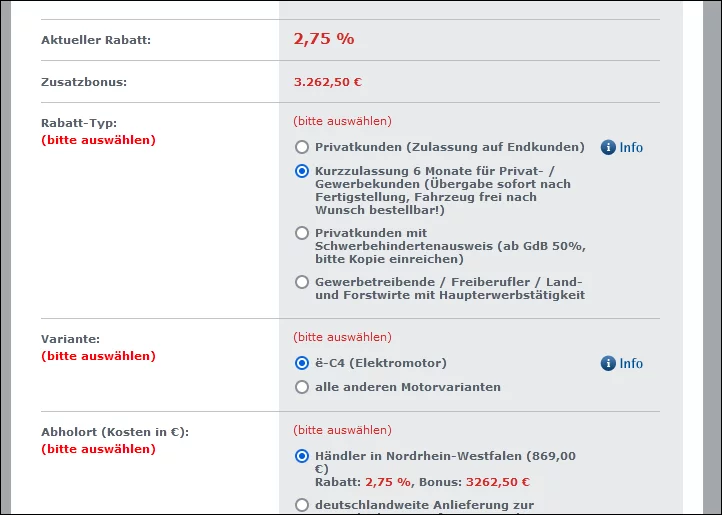The height and width of the screenshot is (515, 722).
Task: Select the ë-C4 (Elektromotor) variant radio
Action: click(x=302, y=363)
